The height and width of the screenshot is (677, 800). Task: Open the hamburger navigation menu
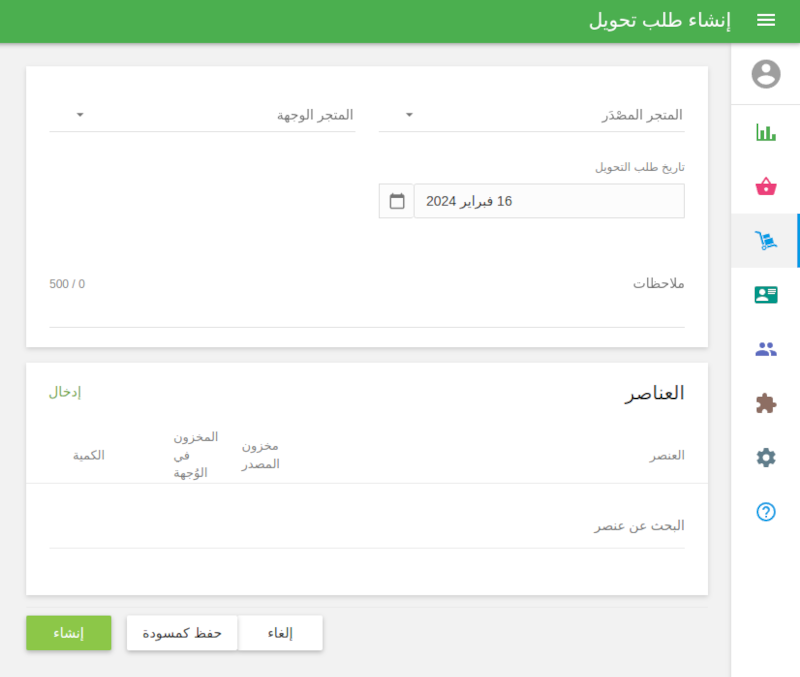pos(766,20)
